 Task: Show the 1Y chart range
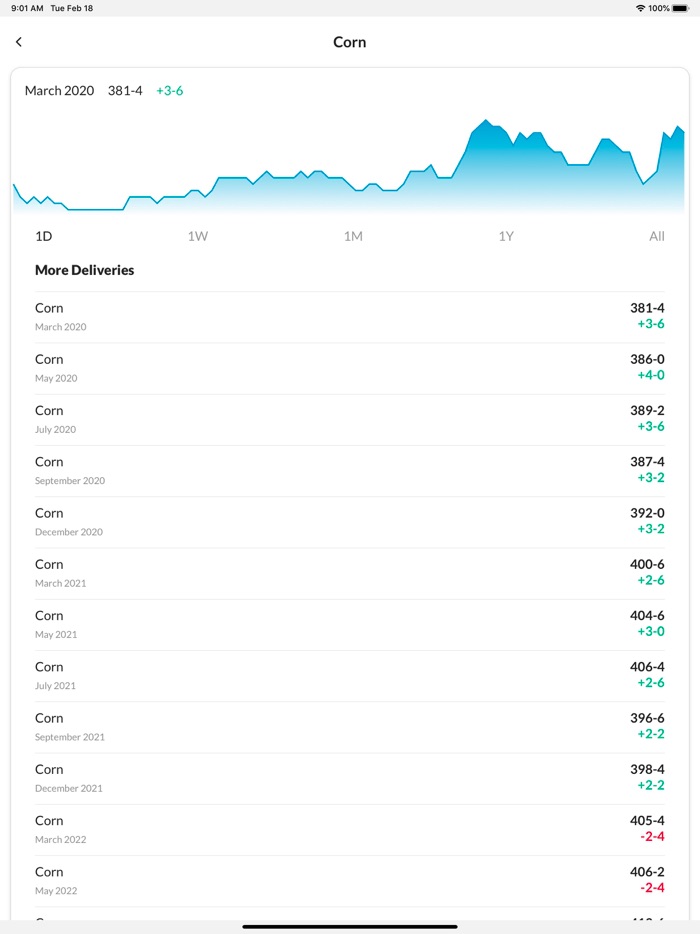(506, 237)
